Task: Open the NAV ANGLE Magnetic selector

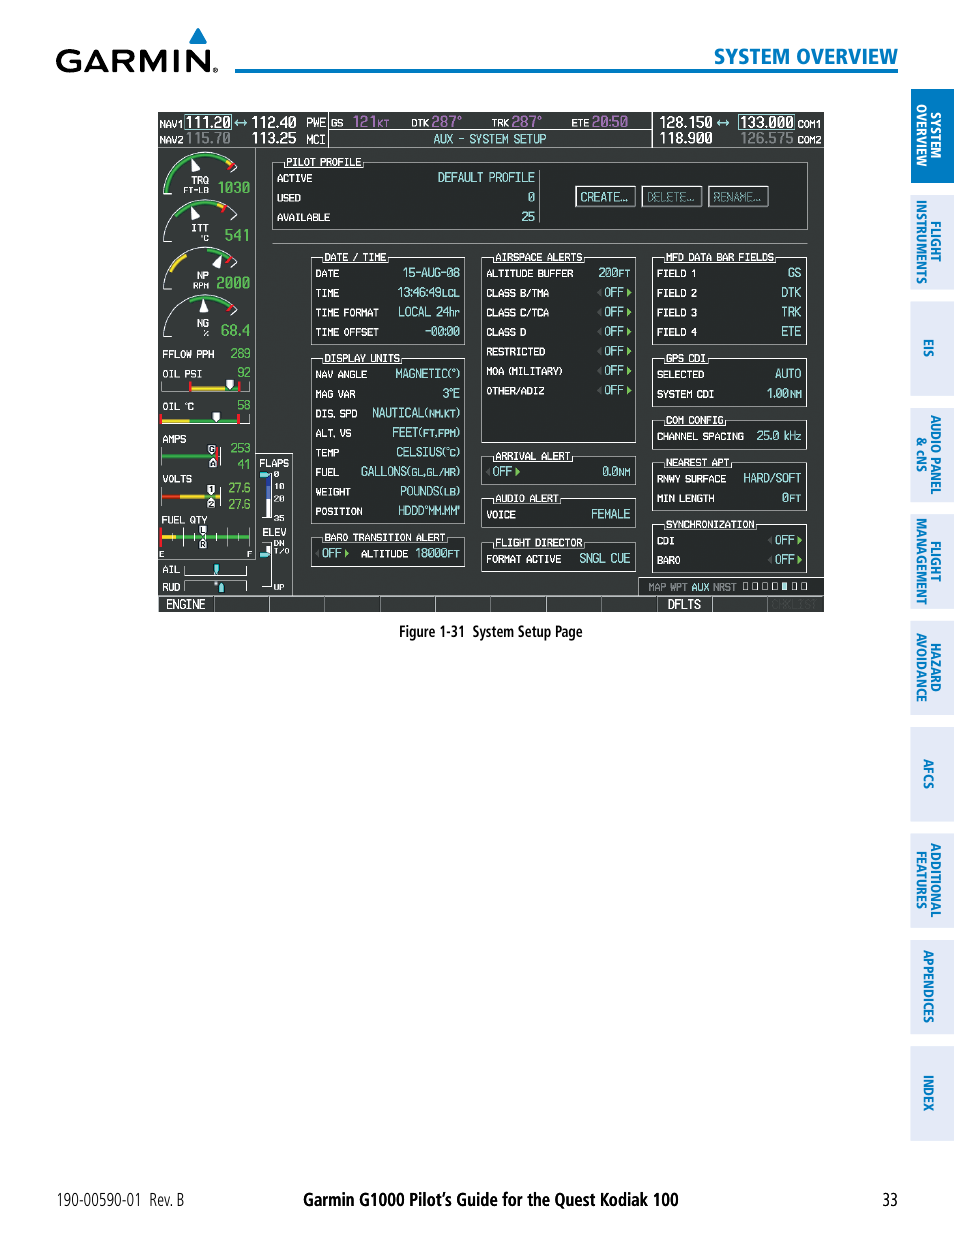Action: point(428,374)
